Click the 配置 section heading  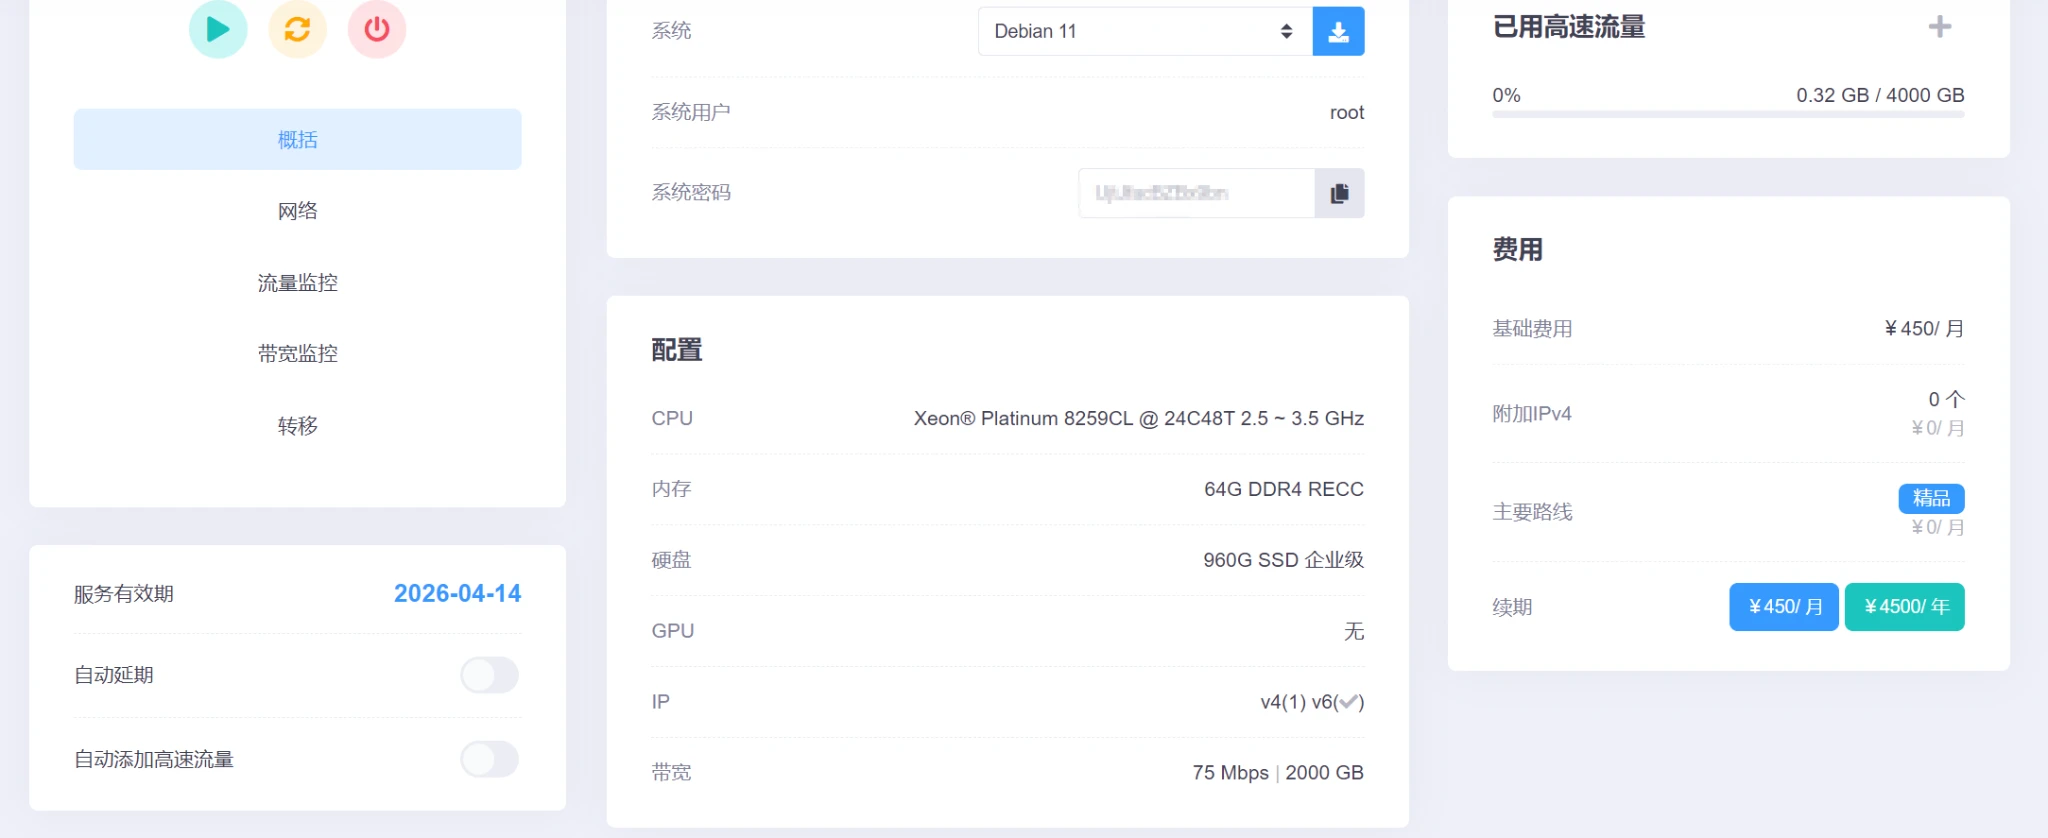[x=677, y=350]
